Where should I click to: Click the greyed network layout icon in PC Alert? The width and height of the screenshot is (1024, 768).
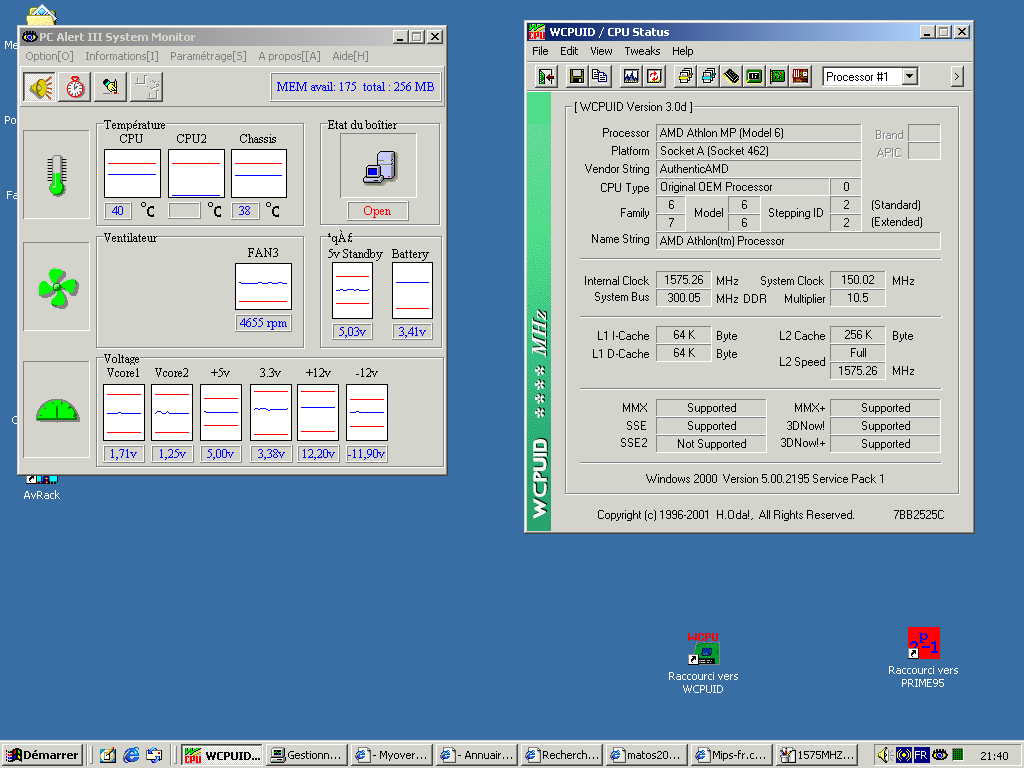[146, 87]
